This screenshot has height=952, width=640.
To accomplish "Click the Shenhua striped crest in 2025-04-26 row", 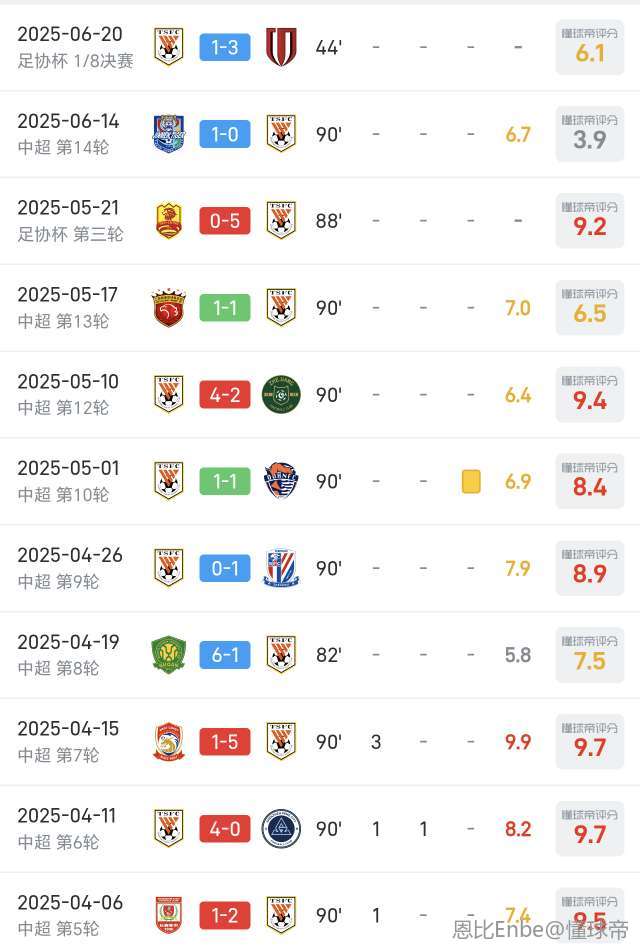I will 281,568.
